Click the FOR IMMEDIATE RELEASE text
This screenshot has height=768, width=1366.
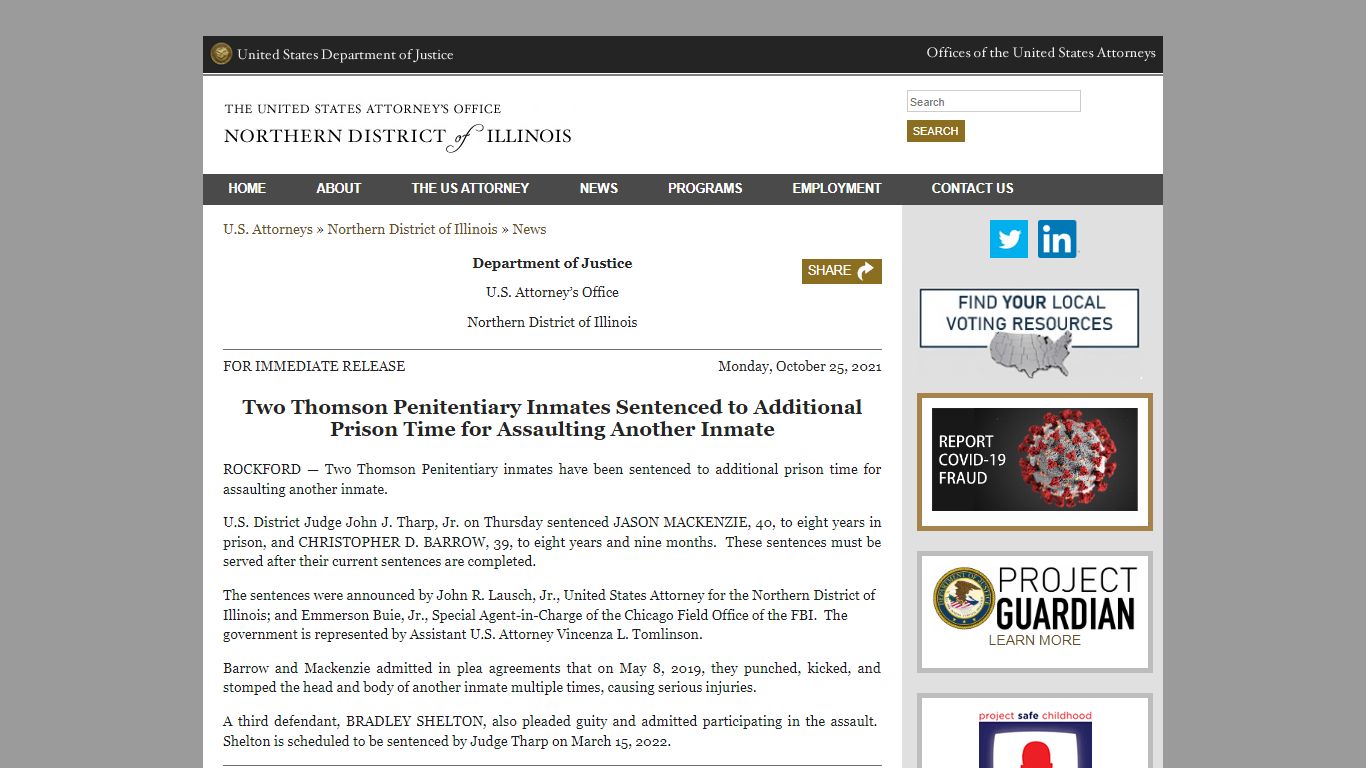coord(314,366)
